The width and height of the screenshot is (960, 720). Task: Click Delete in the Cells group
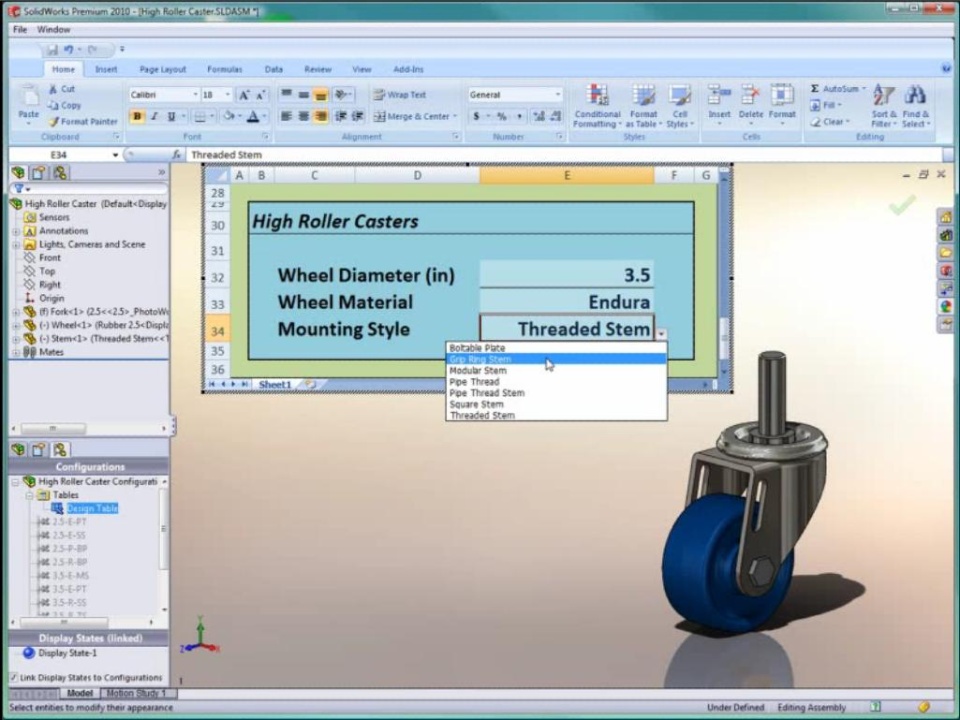751,104
